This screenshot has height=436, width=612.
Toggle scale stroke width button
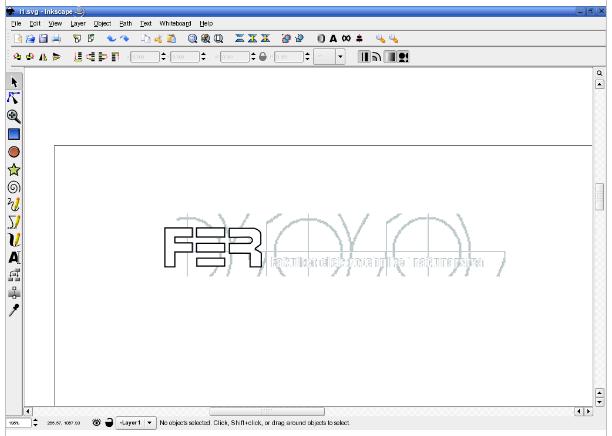click(364, 57)
